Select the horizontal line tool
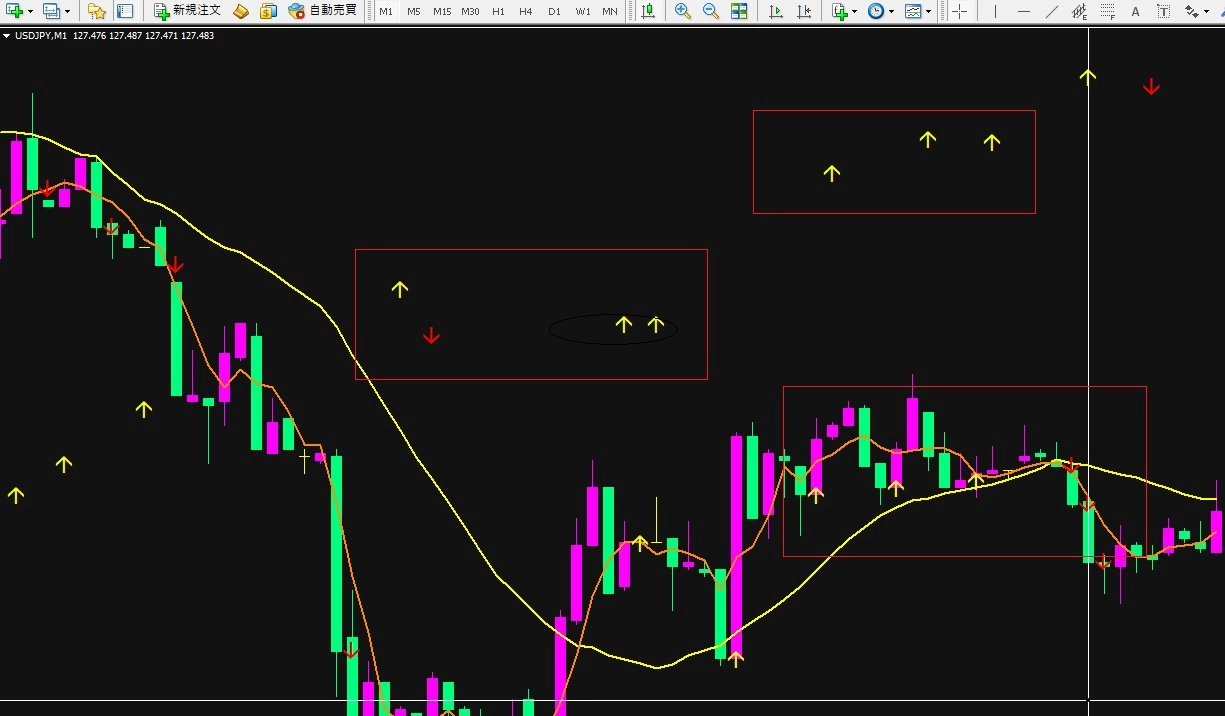This screenshot has height=716, width=1225. (1023, 11)
